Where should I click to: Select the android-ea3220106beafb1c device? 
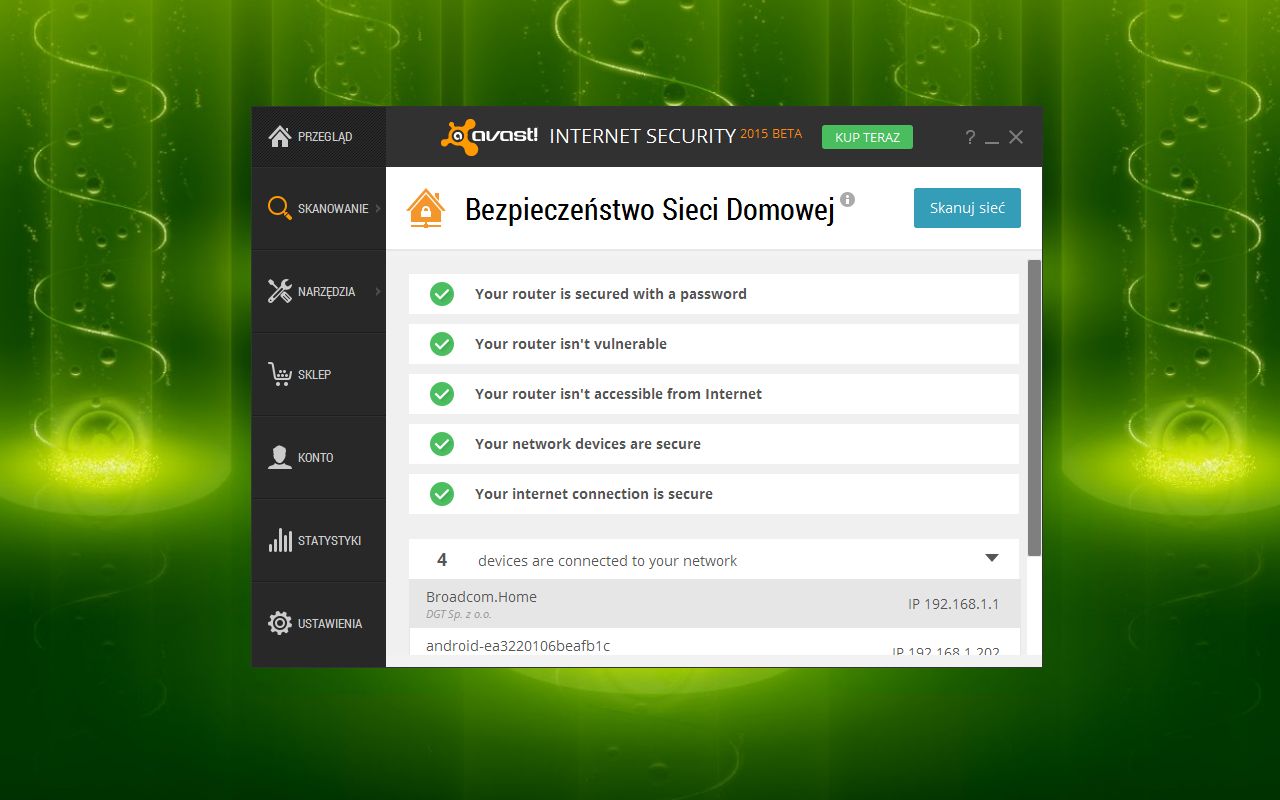pyautogui.click(x=714, y=643)
